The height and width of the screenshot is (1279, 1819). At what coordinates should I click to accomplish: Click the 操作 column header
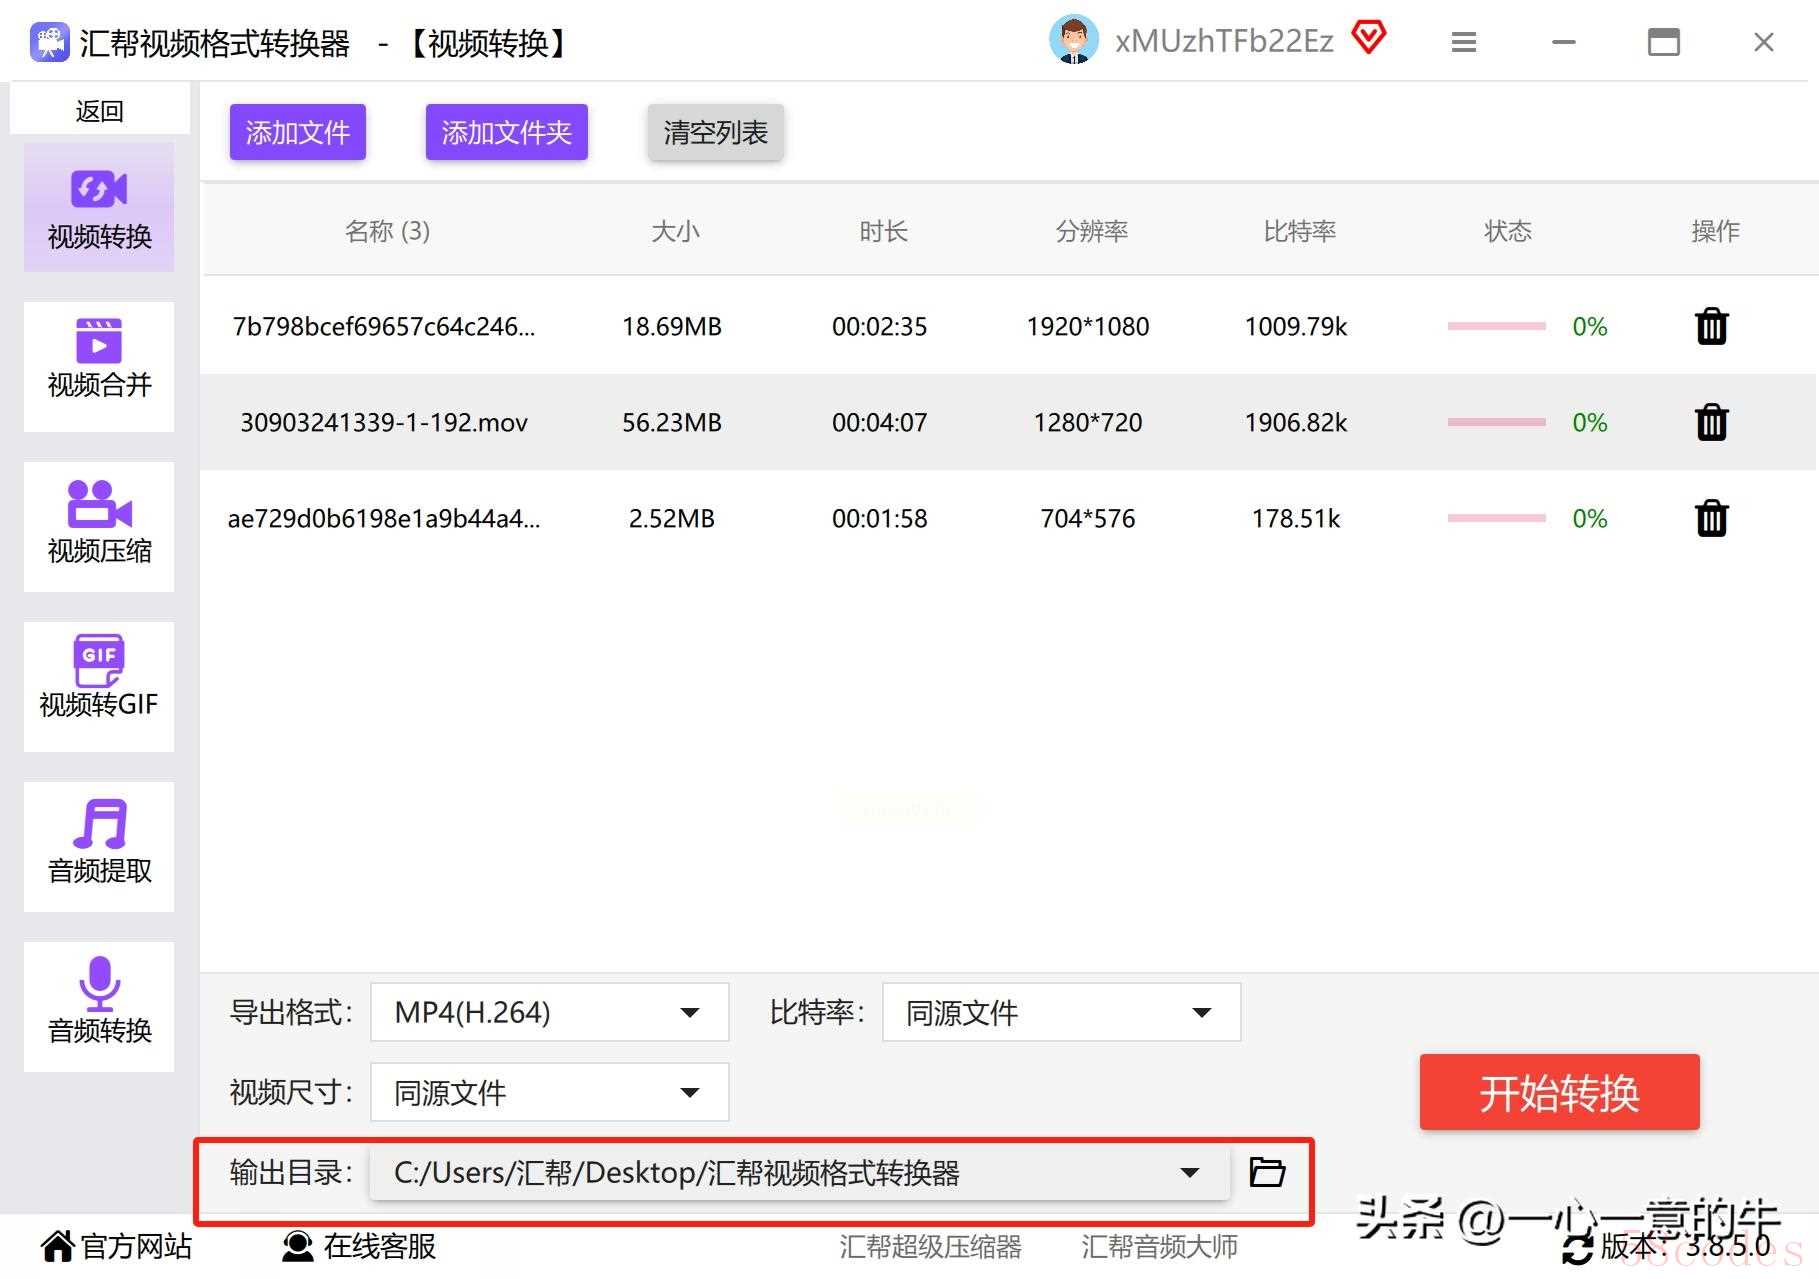pyautogui.click(x=1715, y=231)
